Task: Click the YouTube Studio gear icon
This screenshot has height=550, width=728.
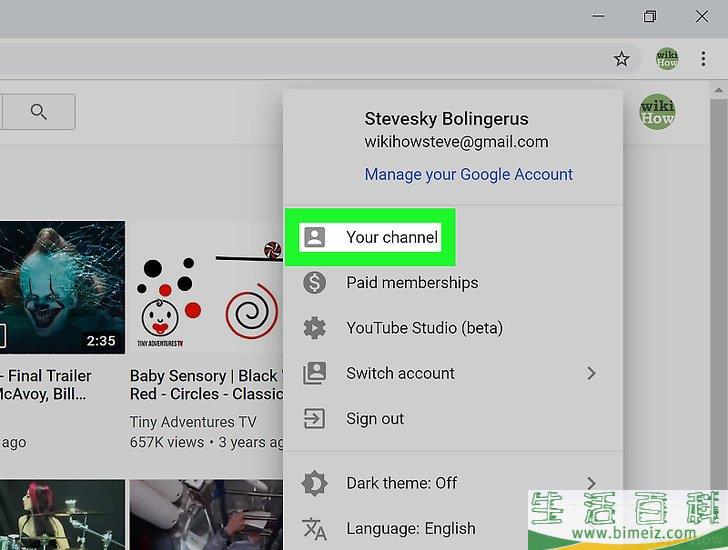Action: (314, 328)
